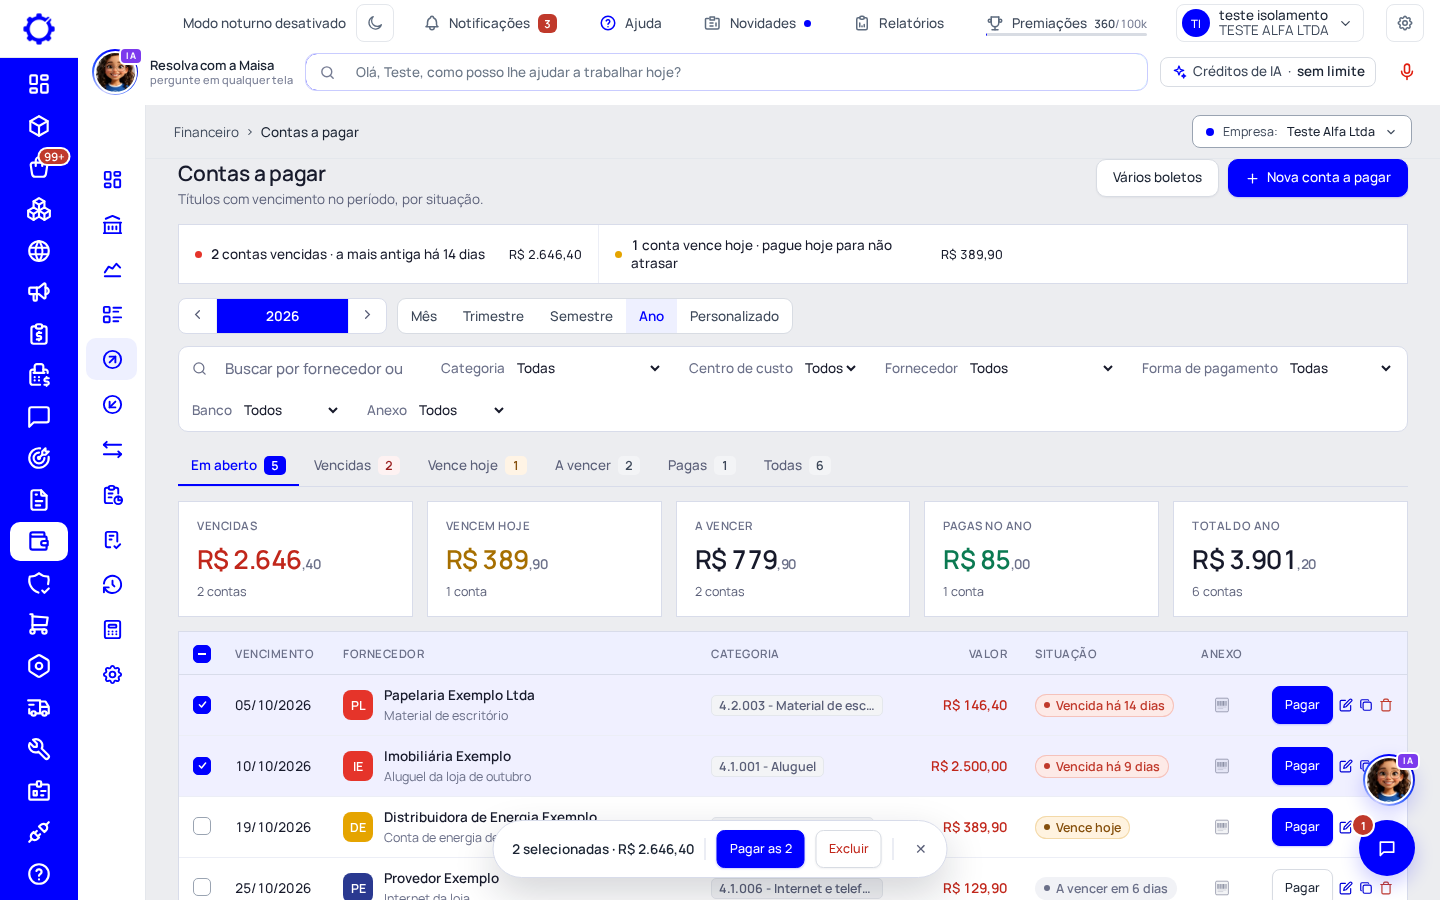This screenshot has height=900, width=1440.
Task: Switch to the Vencidas tab
Action: pyautogui.click(x=356, y=465)
